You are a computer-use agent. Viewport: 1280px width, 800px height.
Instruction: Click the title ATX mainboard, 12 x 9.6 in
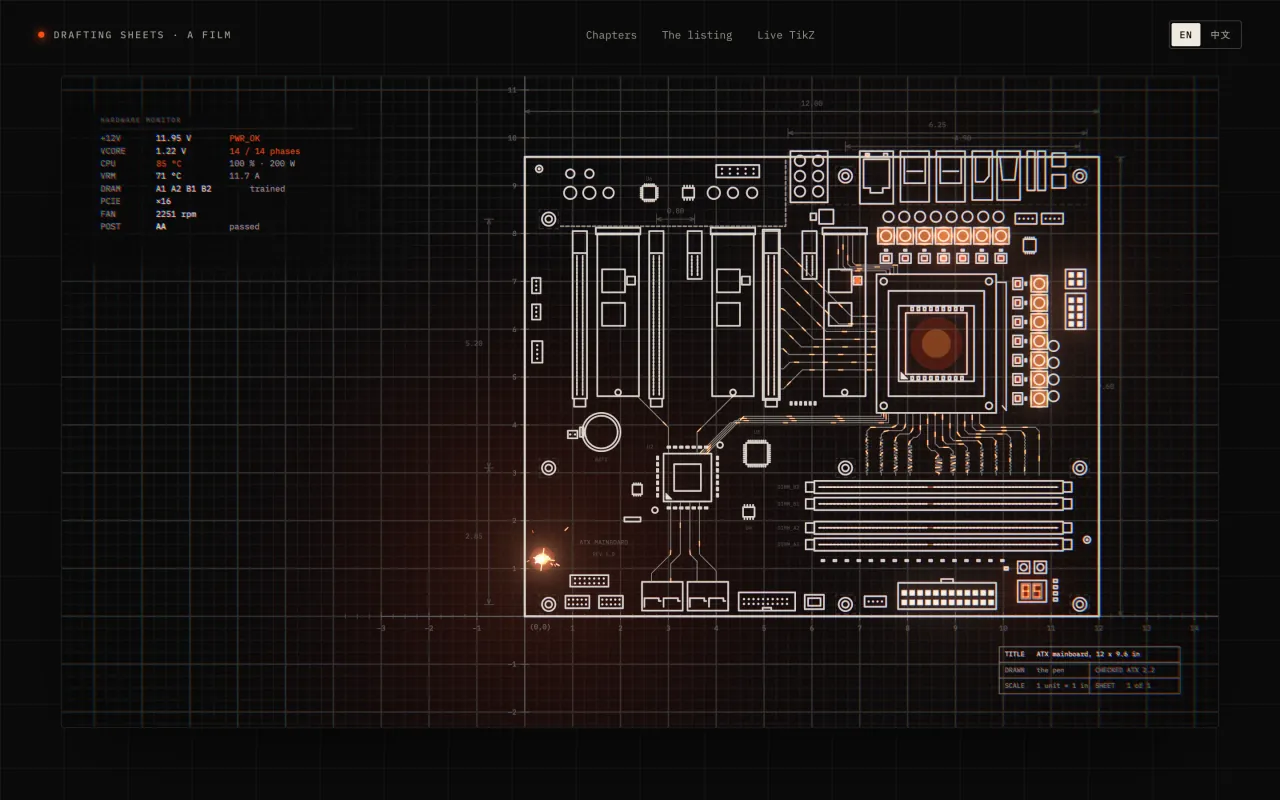click(1088, 654)
